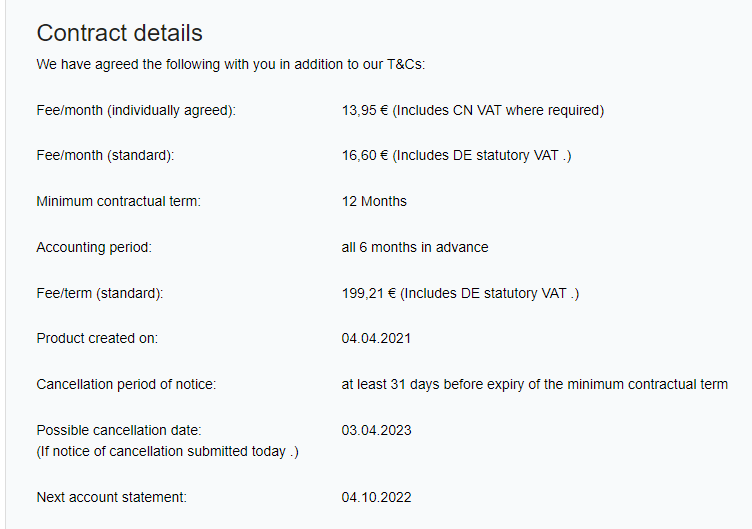Click the Minimum contractual term label
Screen dimensions: 752x529
(x=118, y=201)
